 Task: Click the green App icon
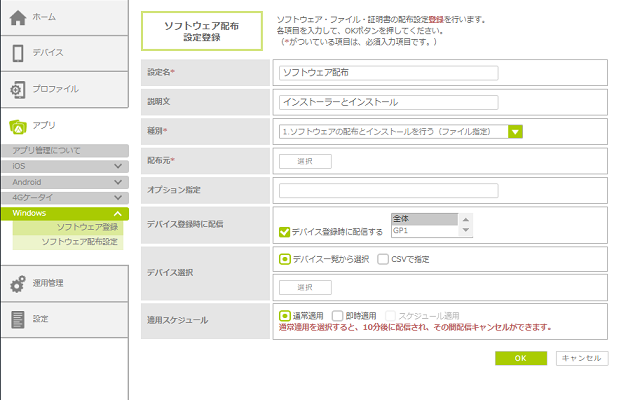click(x=18, y=126)
